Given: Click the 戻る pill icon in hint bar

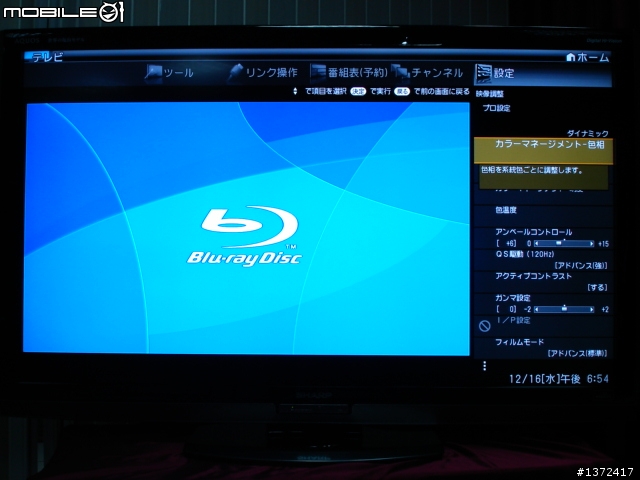Looking at the screenshot, I should coord(402,91).
